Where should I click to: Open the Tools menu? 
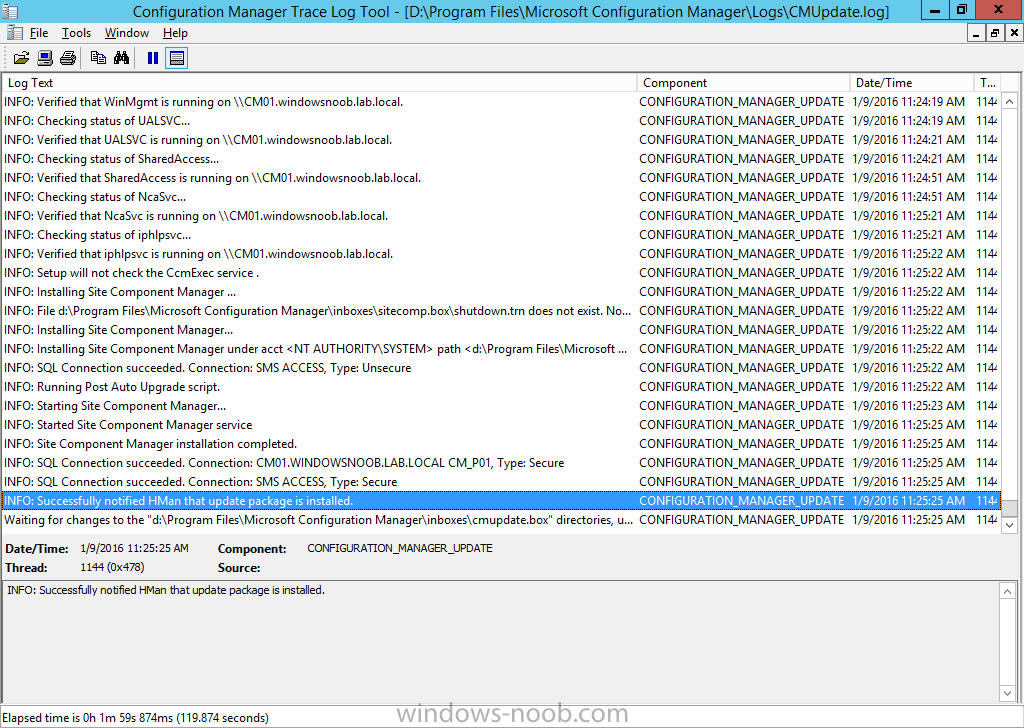(76, 33)
